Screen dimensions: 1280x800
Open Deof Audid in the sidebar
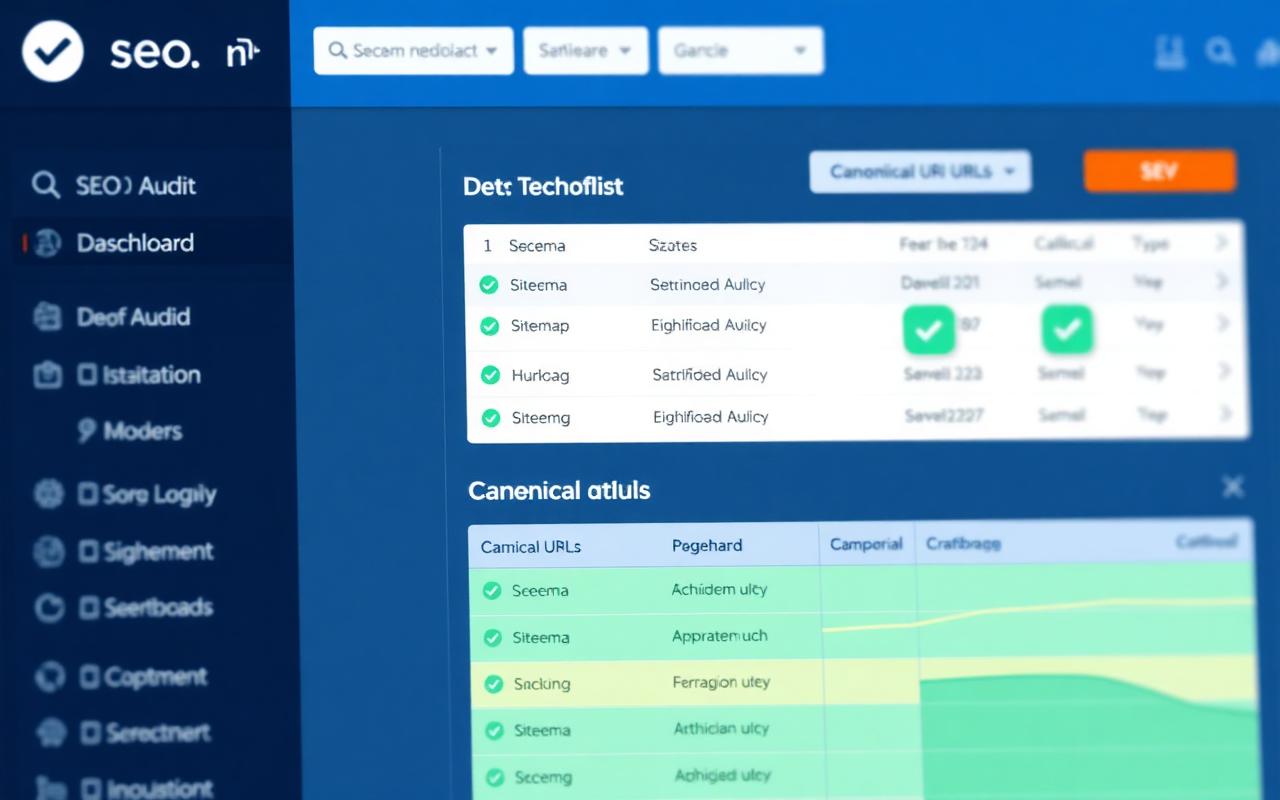(x=133, y=317)
